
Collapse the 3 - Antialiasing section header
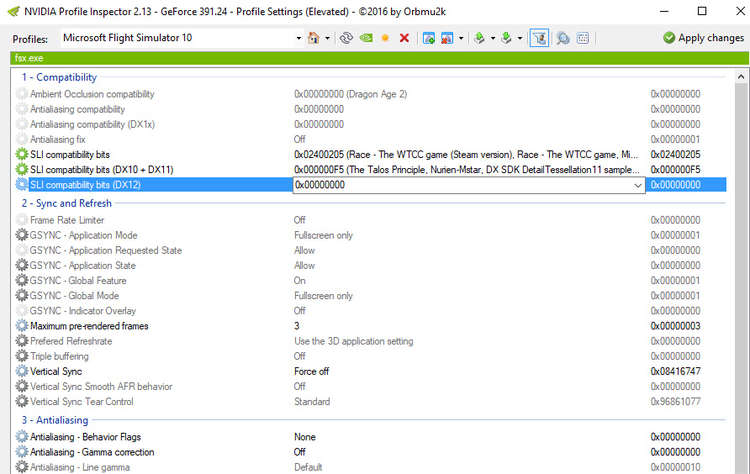click(x=55, y=420)
